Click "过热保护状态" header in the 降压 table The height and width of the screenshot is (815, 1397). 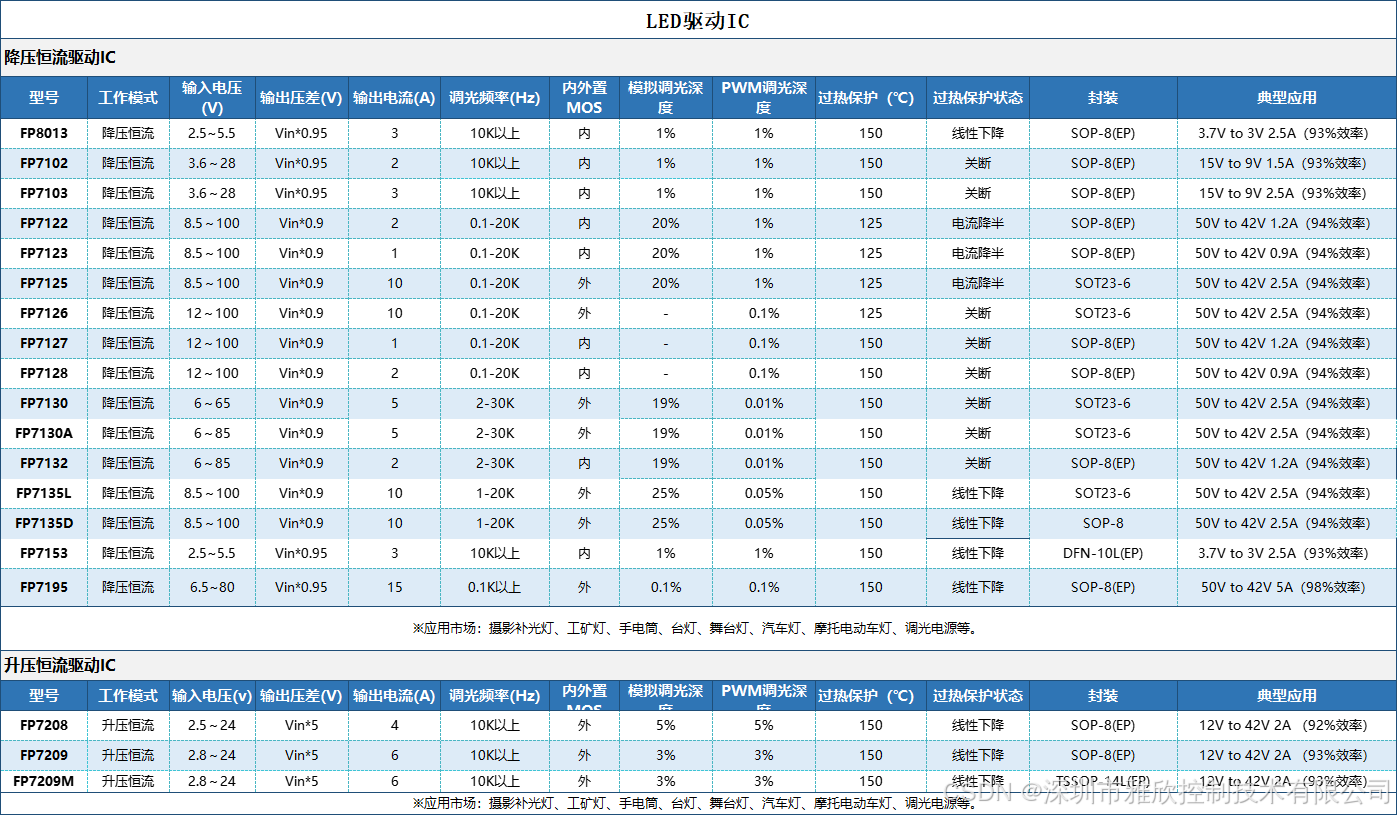978,98
